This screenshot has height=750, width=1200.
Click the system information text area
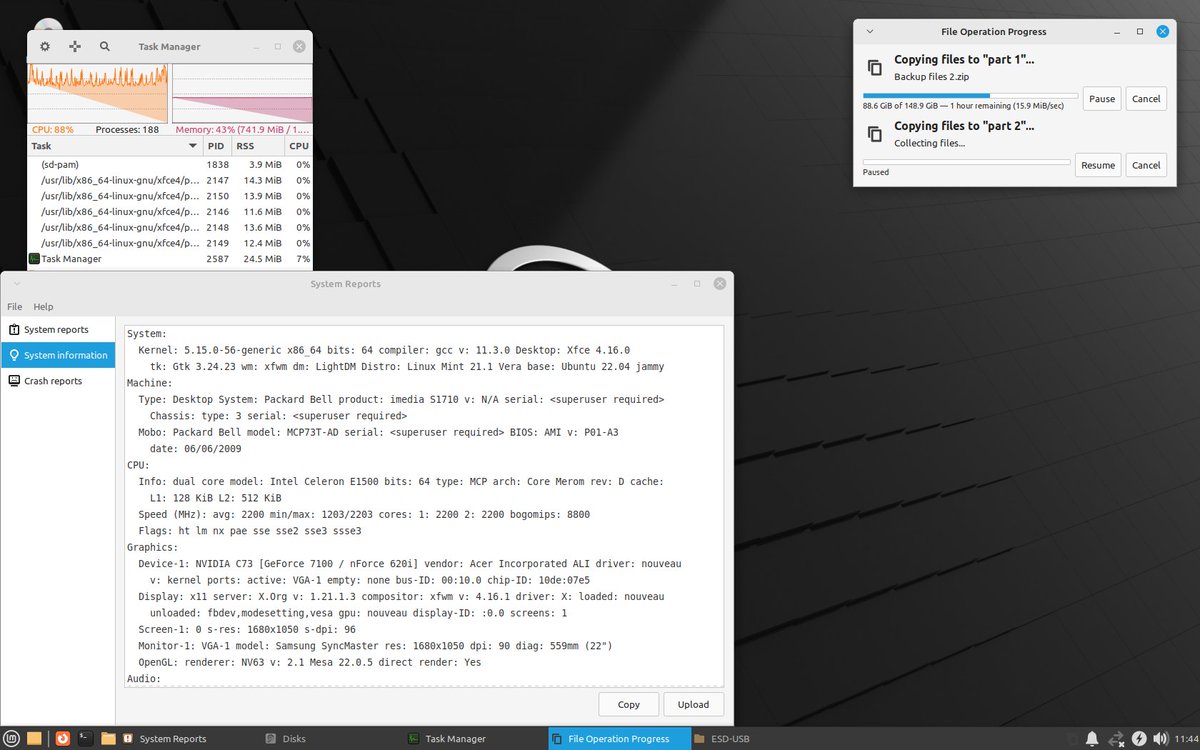(424, 505)
